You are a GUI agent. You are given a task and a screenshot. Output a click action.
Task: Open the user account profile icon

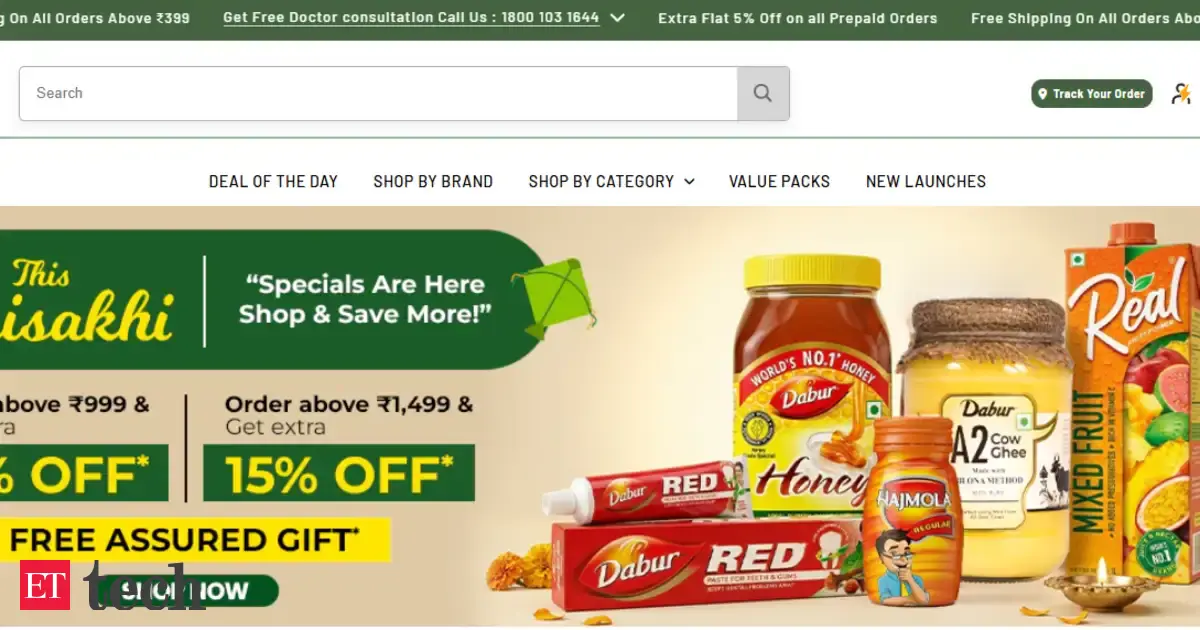click(x=1182, y=93)
